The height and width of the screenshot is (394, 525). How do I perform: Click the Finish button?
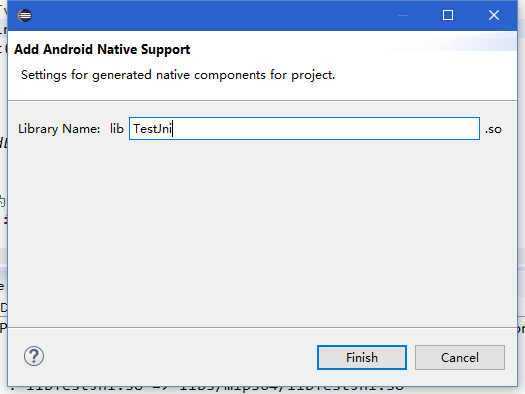362,358
